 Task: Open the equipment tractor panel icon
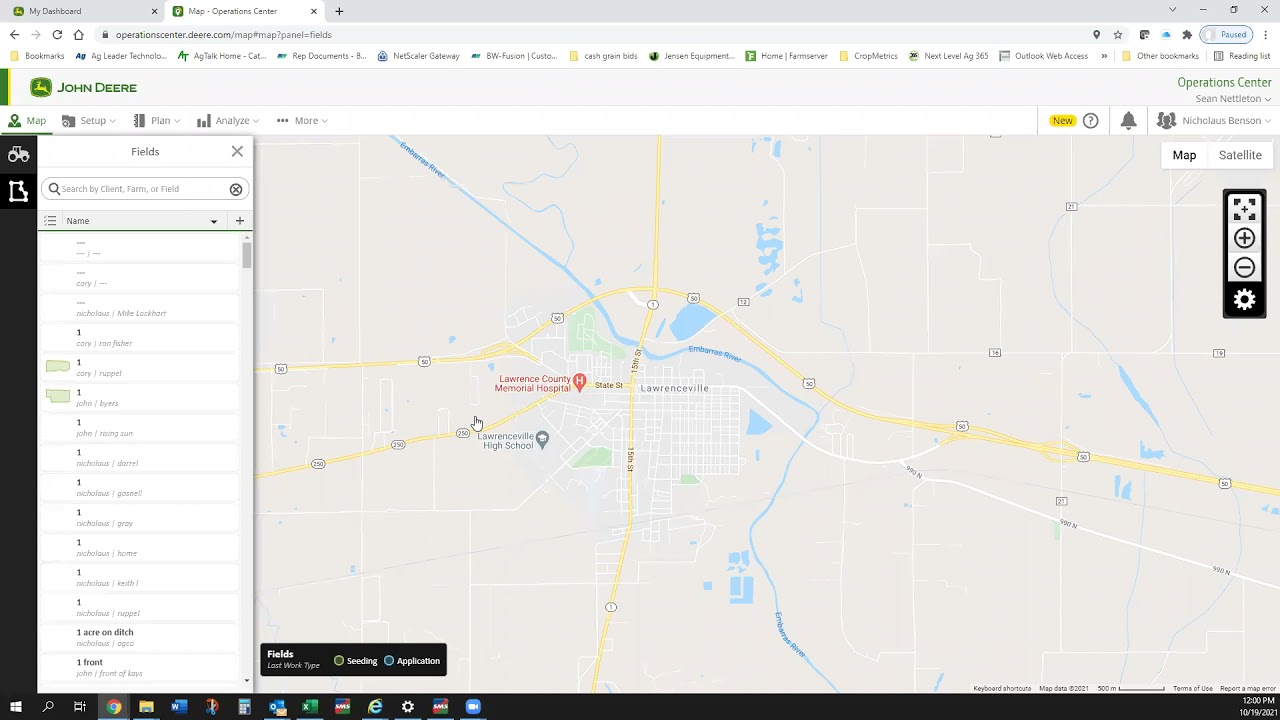point(18,154)
